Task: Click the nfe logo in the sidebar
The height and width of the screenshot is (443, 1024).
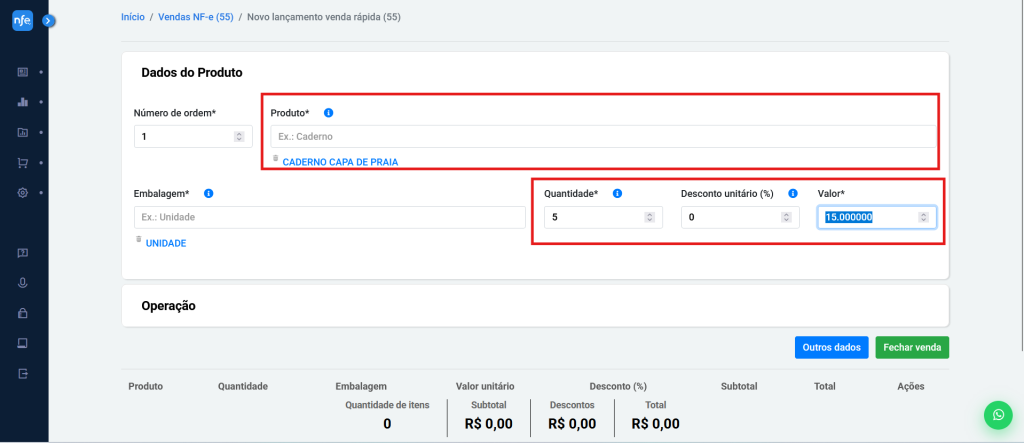Action: (x=23, y=19)
